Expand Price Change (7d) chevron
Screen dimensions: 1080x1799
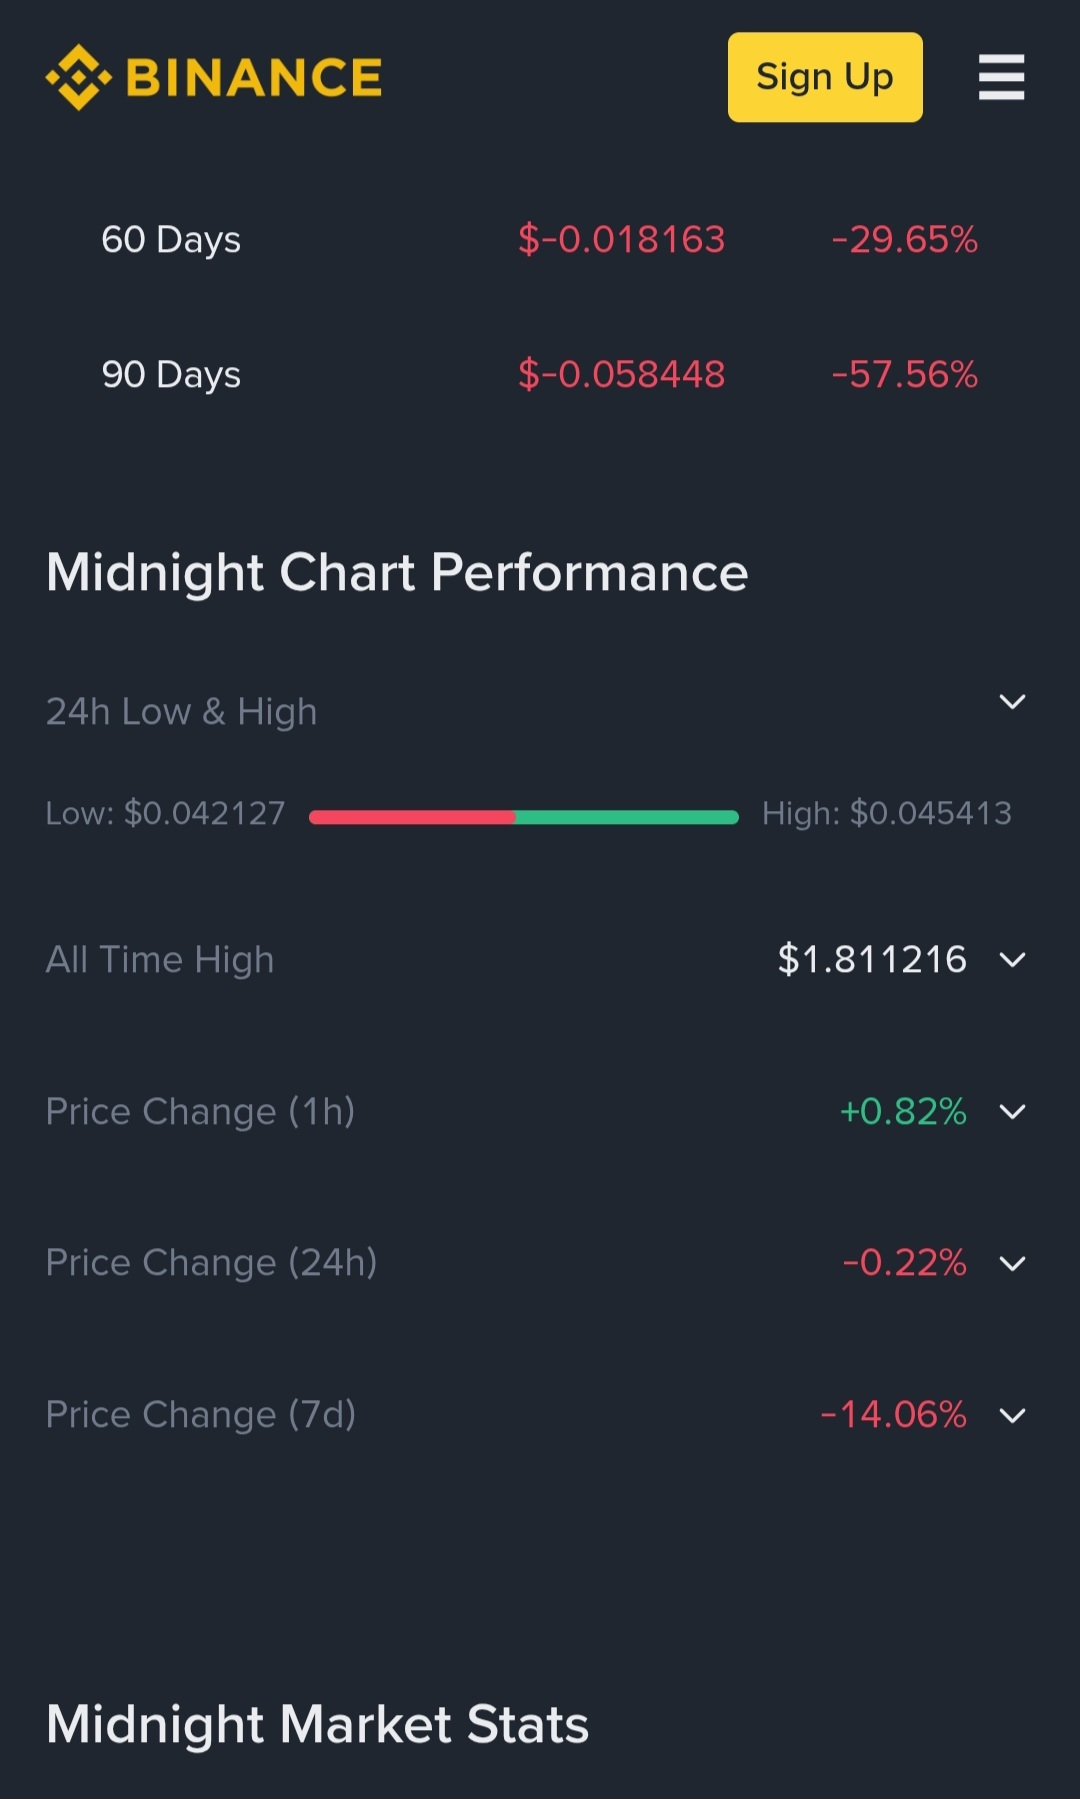(1012, 1415)
